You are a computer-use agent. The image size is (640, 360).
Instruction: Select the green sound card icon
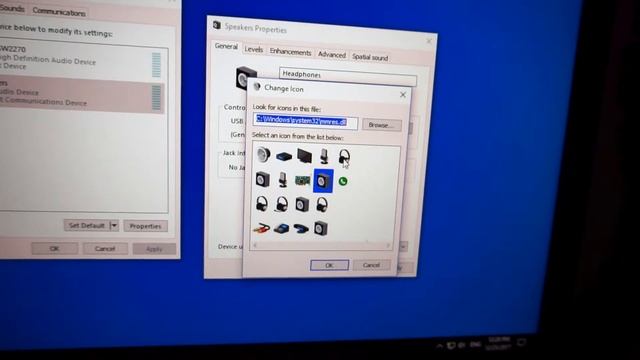pyautogui.click(x=302, y=180)
